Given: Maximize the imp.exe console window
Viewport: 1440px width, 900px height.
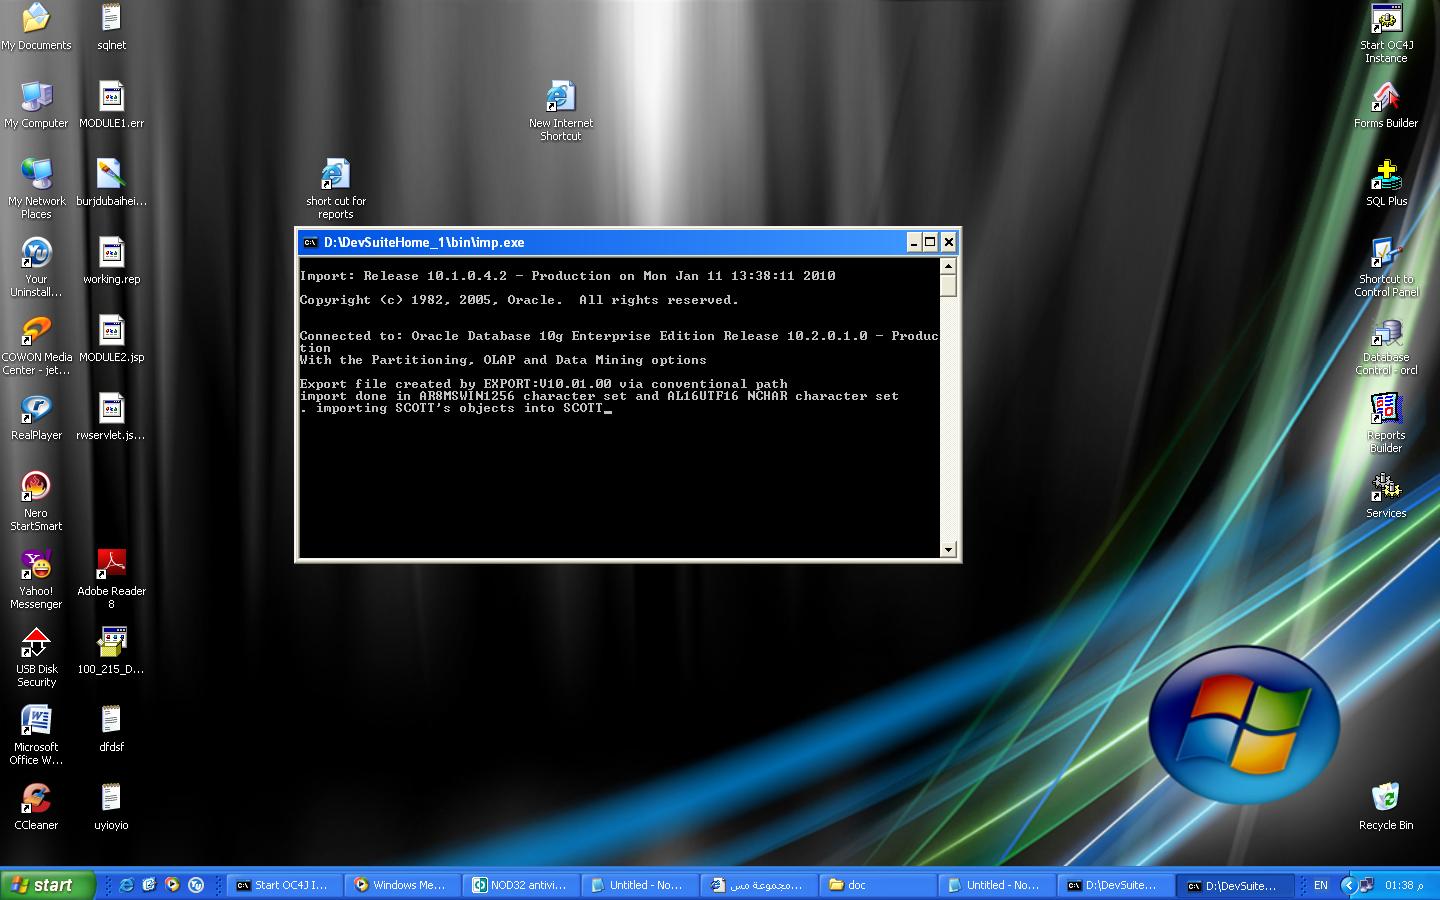Looking at the screenshot, I should point(930,242).
